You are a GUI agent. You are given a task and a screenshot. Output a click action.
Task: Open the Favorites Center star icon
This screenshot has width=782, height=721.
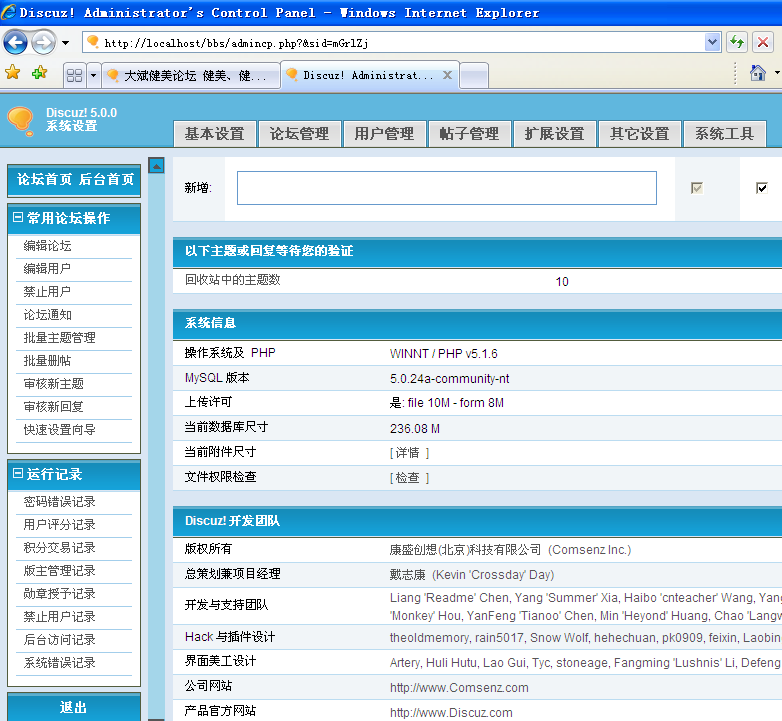click(x=12, y=73)
